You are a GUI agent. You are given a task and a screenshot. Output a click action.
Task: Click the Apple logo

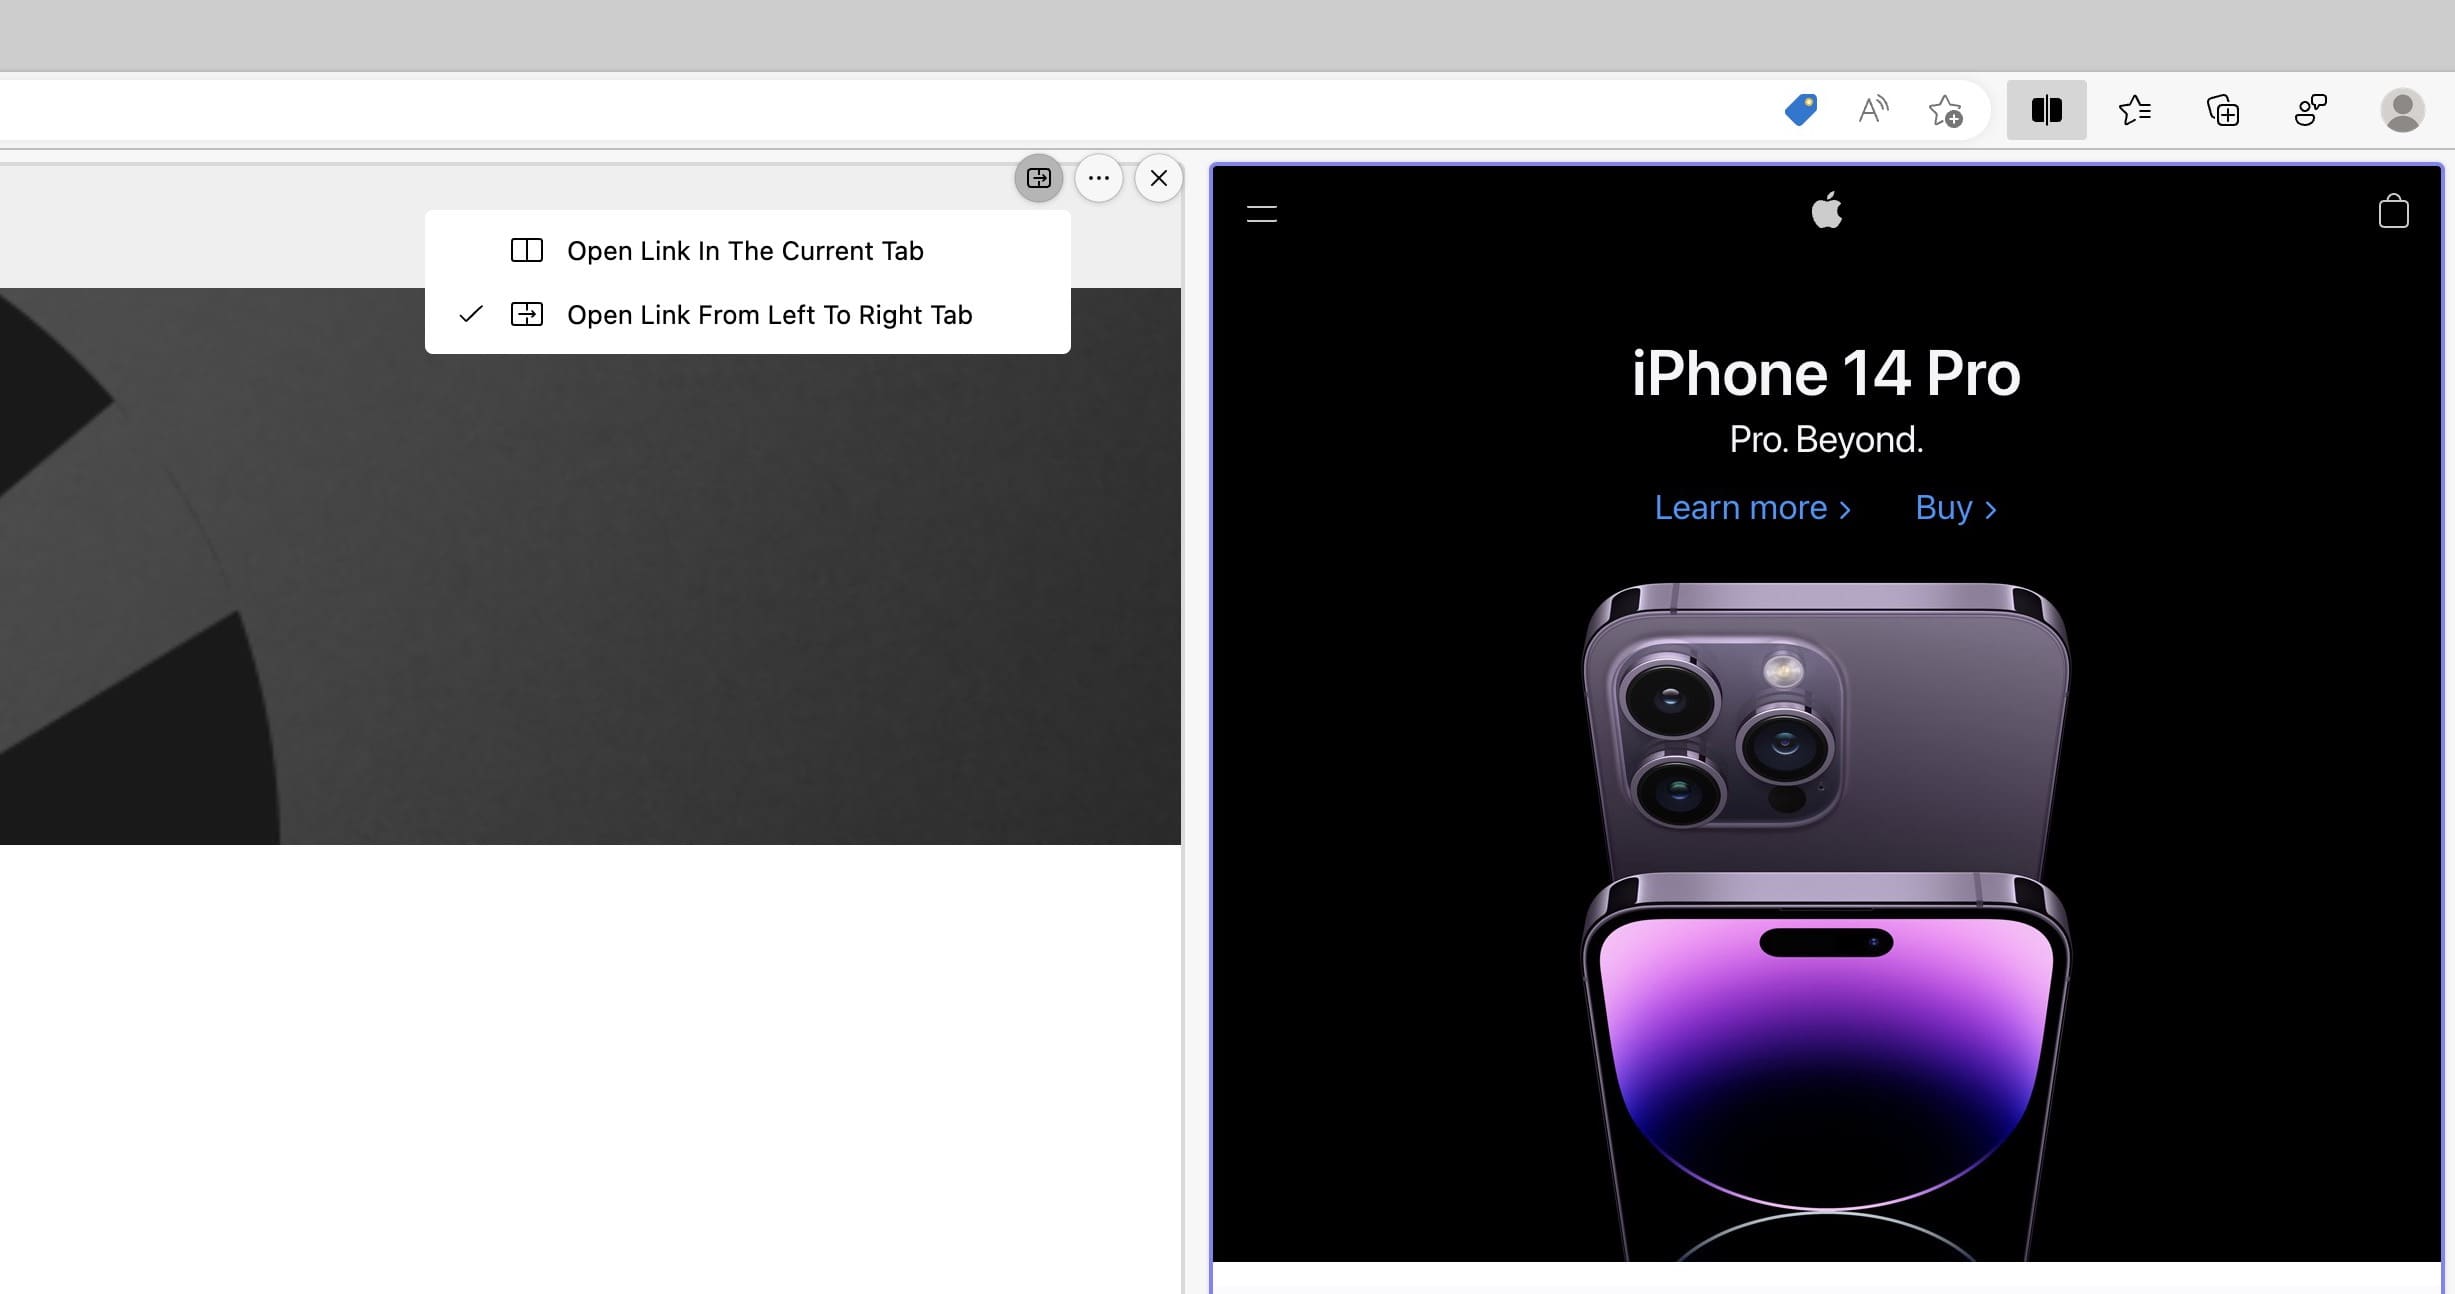tap(1827, 210)
